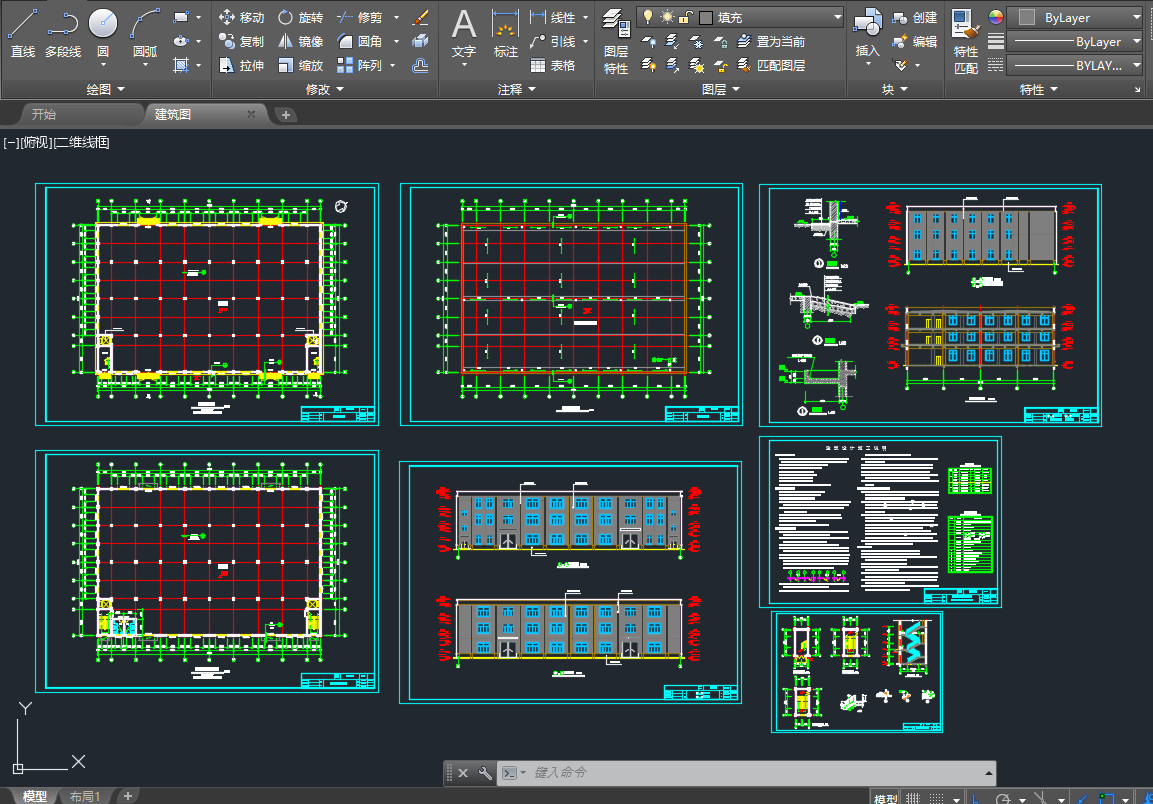The width and height of the screenshot is (1153, 804).
Task: Open the ByLayer lineweight dropdown
Action: [x=1075, y=41]
